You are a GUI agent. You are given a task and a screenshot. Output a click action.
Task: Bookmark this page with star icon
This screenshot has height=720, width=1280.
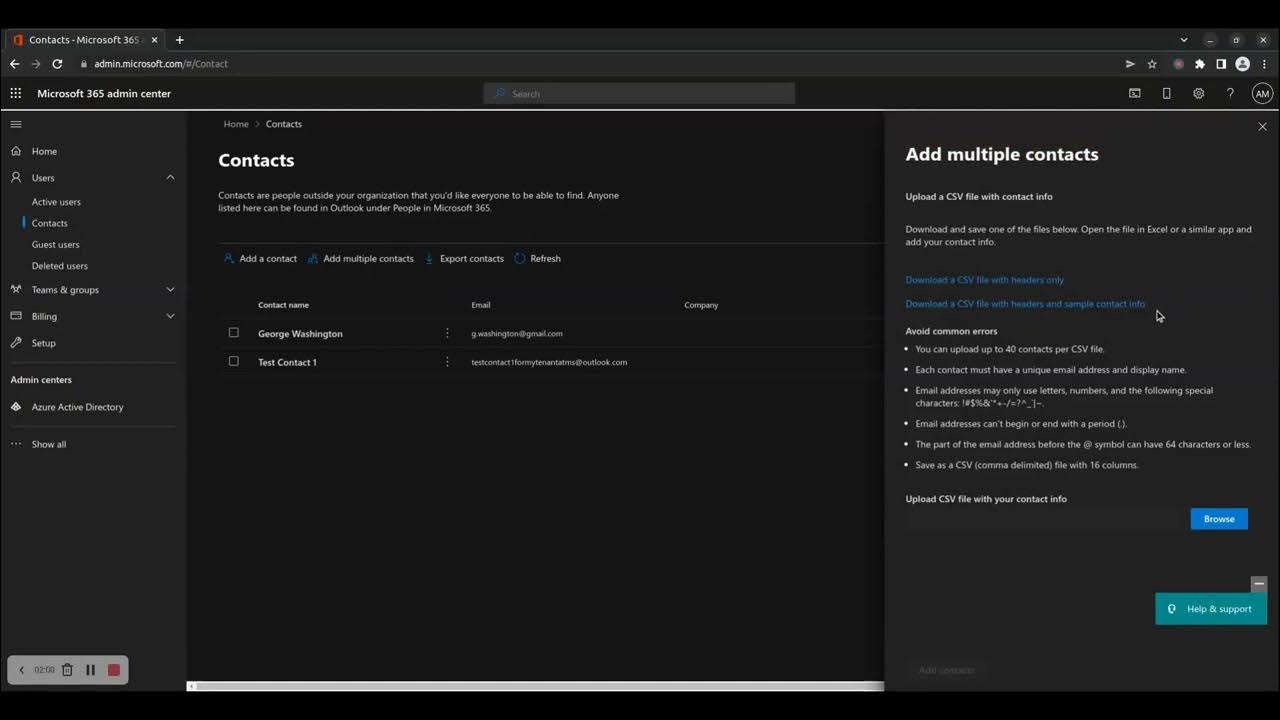pyautogui.click(x=1152, y=63)
